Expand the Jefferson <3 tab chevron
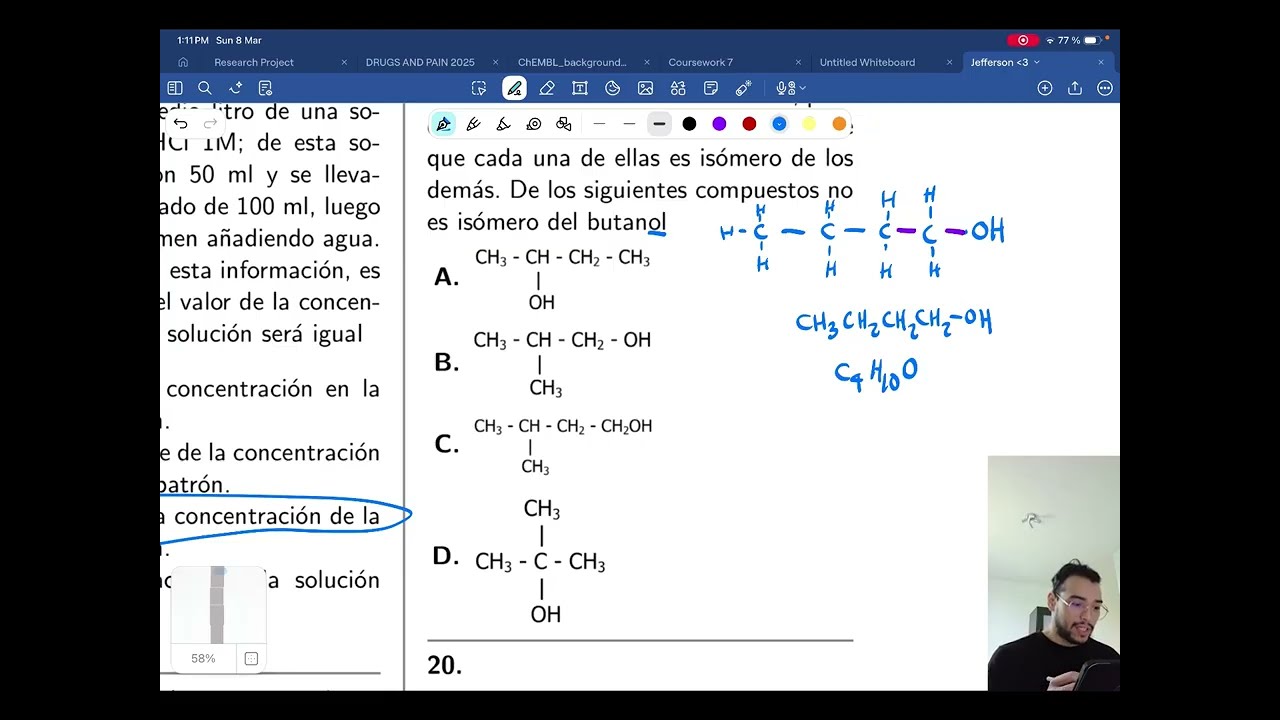 [x=1036, y=62]
